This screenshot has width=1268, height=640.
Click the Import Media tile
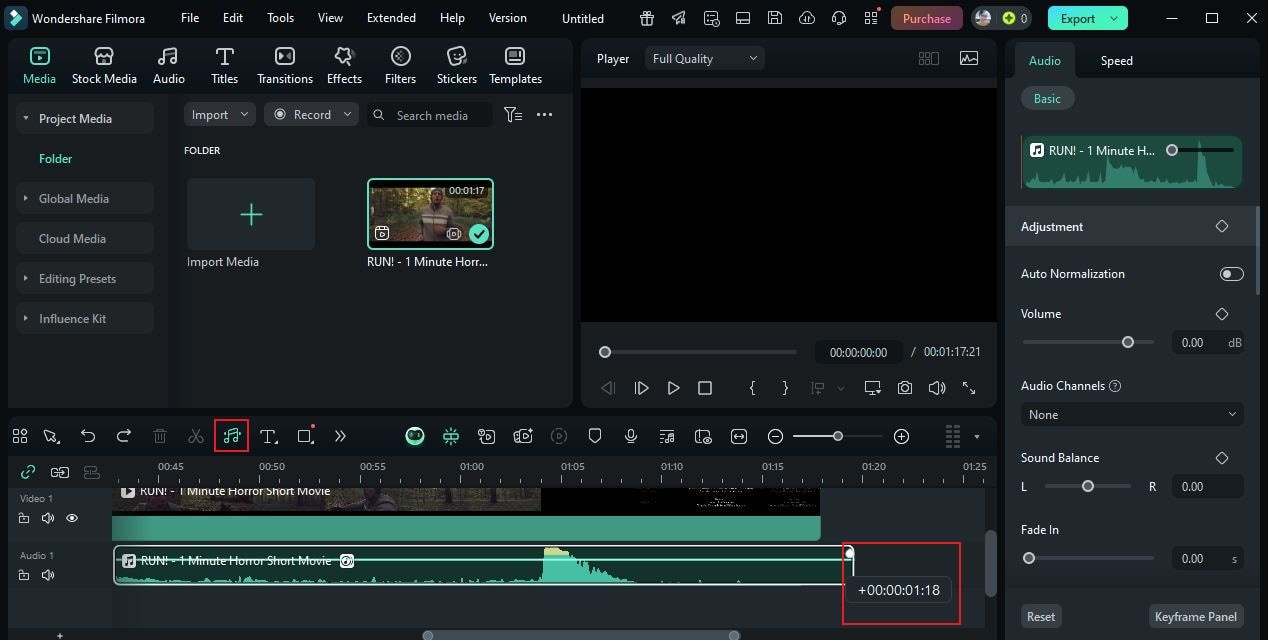tap(251, 214)
